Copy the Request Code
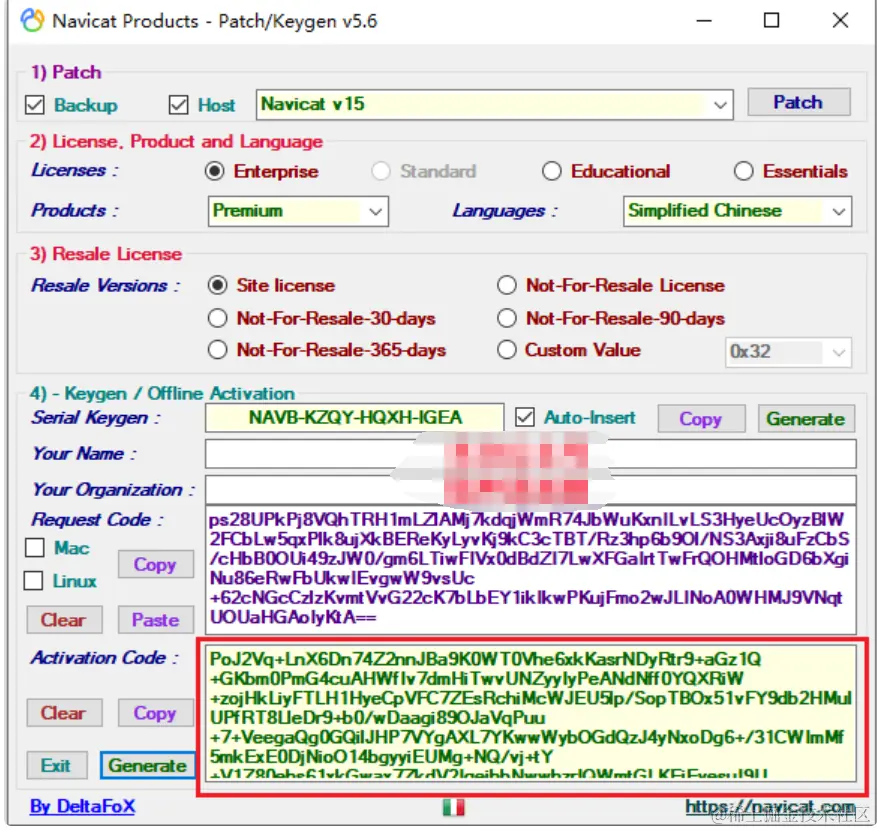The width and height of the screenshot is (877, 831). click(x=155, y=564)
